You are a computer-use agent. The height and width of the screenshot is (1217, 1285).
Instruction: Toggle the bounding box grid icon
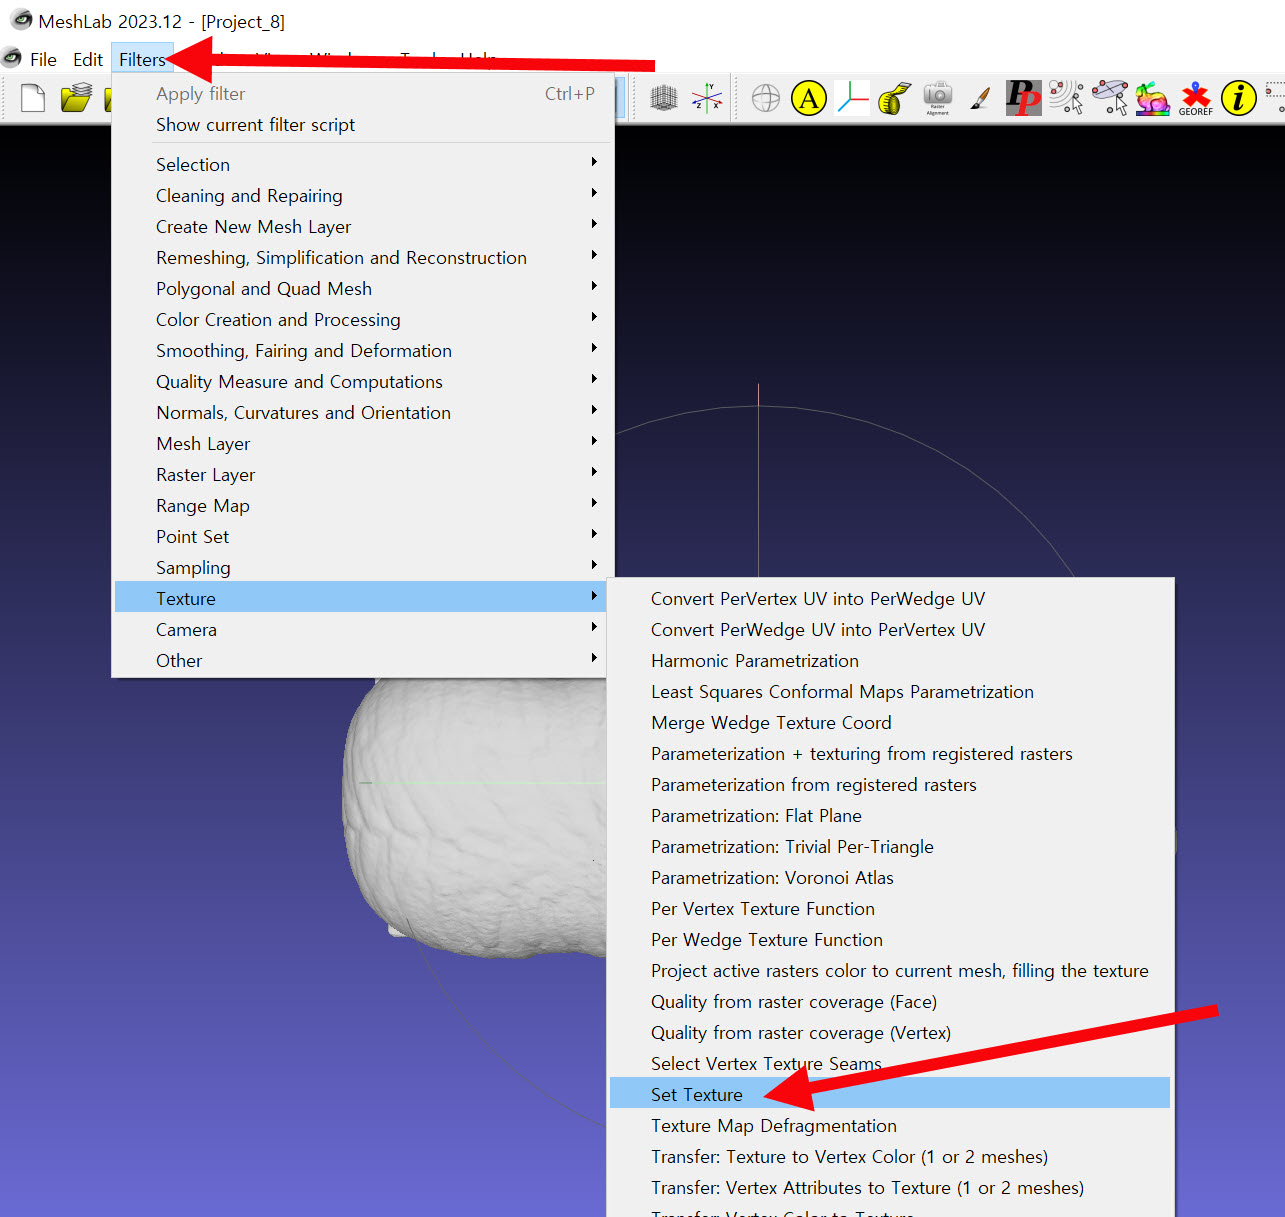(664, 98)
